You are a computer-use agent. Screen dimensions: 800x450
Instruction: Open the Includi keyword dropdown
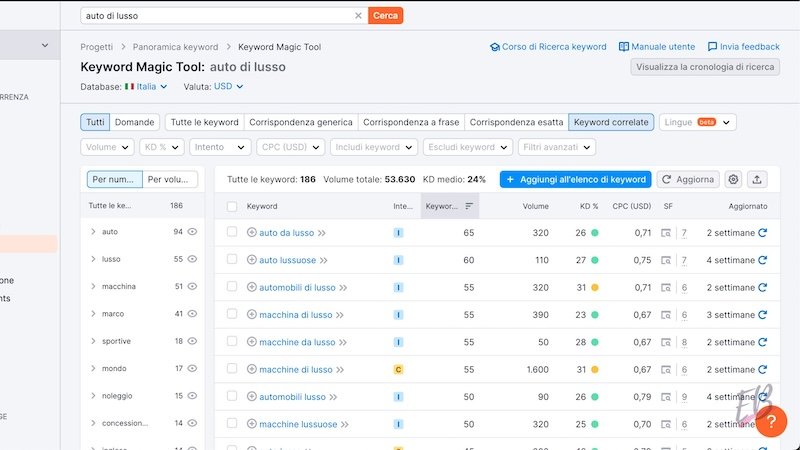(x=373, y=147)
